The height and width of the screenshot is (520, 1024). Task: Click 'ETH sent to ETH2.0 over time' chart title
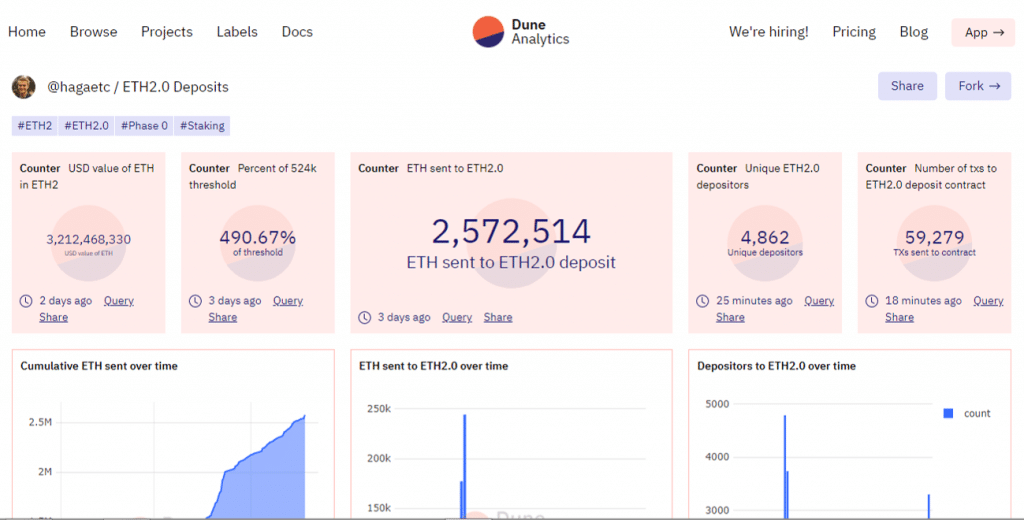tap(434, 366)
